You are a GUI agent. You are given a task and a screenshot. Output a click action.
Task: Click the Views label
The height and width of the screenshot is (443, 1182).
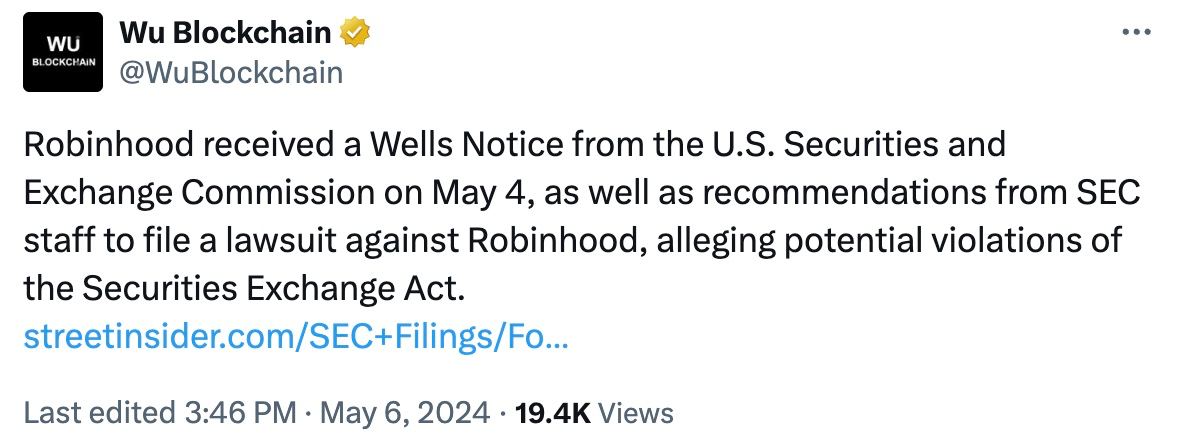tap(636, 412)
